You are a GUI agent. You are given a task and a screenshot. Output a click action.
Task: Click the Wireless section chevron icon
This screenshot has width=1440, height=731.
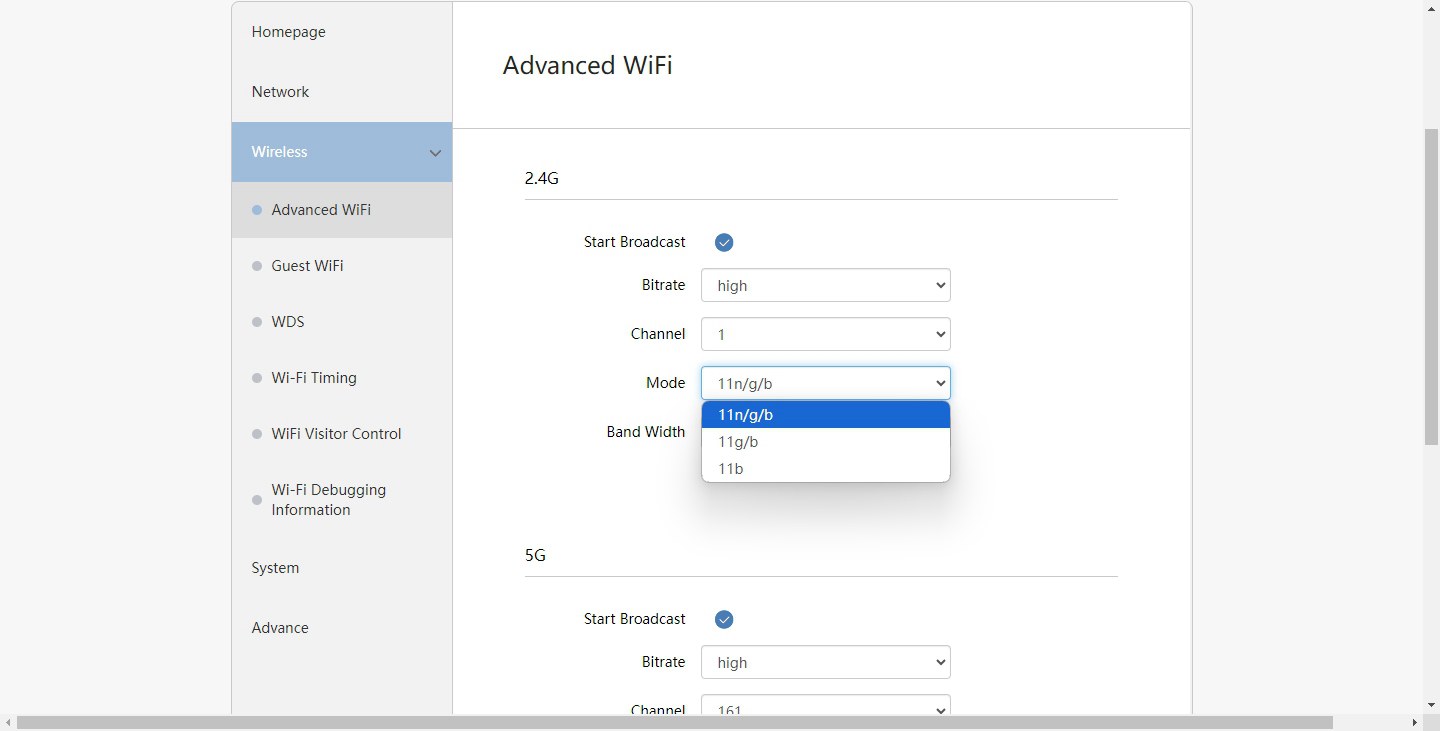(x=435, y=153)
